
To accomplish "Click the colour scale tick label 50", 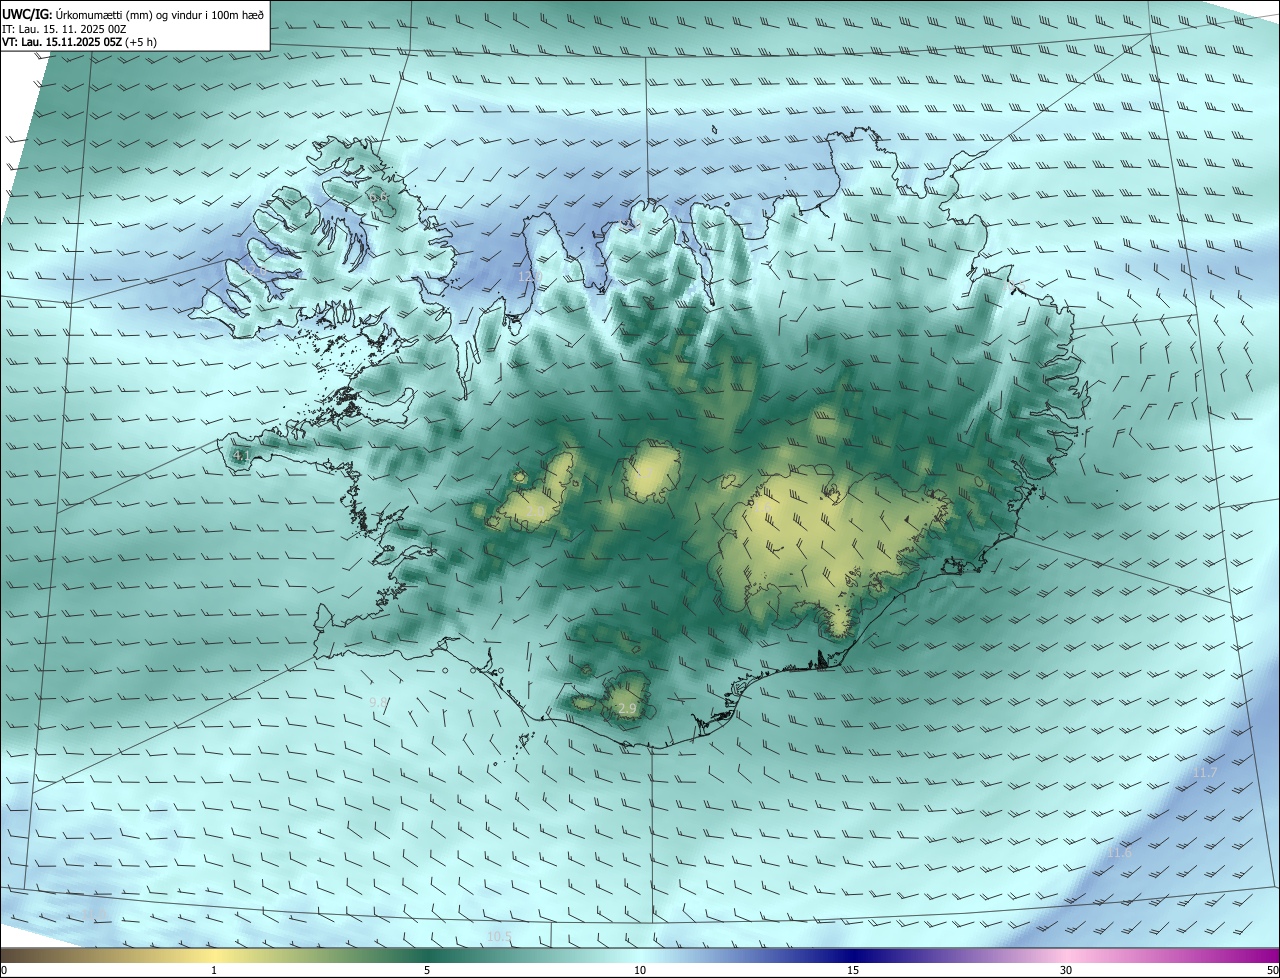I will [1272, 970].
